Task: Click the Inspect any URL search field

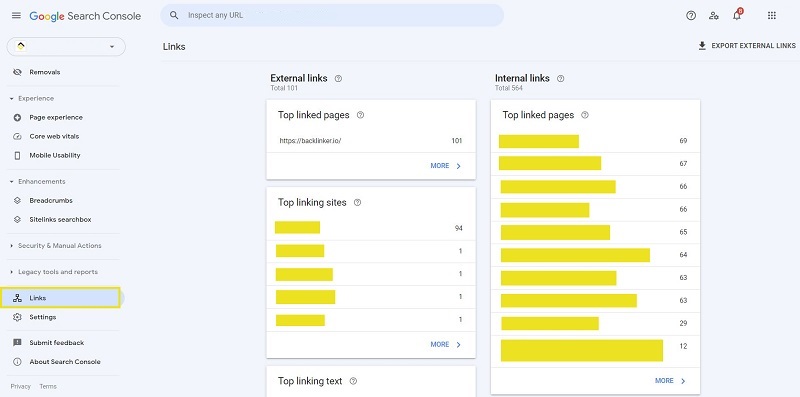Action: click(x=332, y=15)
